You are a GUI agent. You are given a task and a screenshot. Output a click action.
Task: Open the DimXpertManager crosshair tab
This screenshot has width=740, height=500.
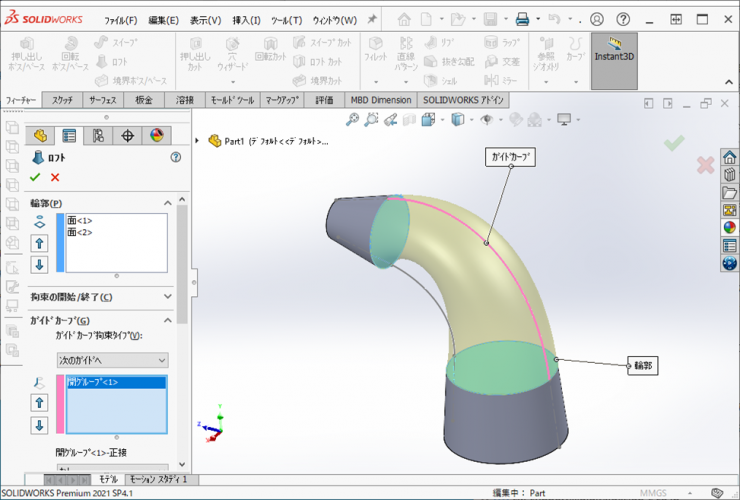127,136
